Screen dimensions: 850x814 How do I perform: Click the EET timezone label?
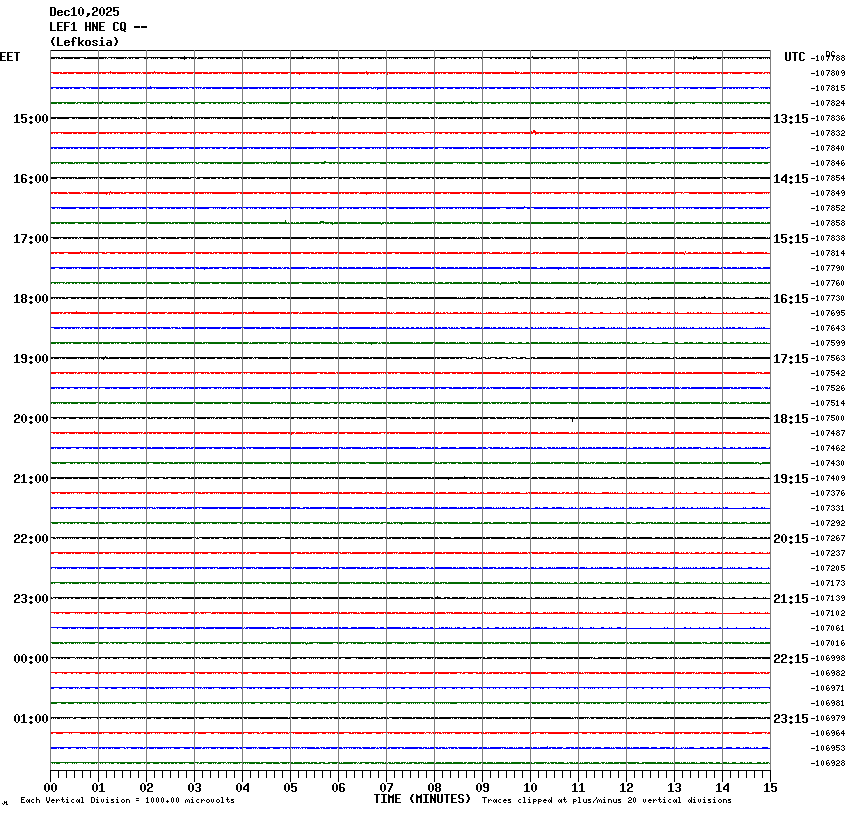pos(10,57)
